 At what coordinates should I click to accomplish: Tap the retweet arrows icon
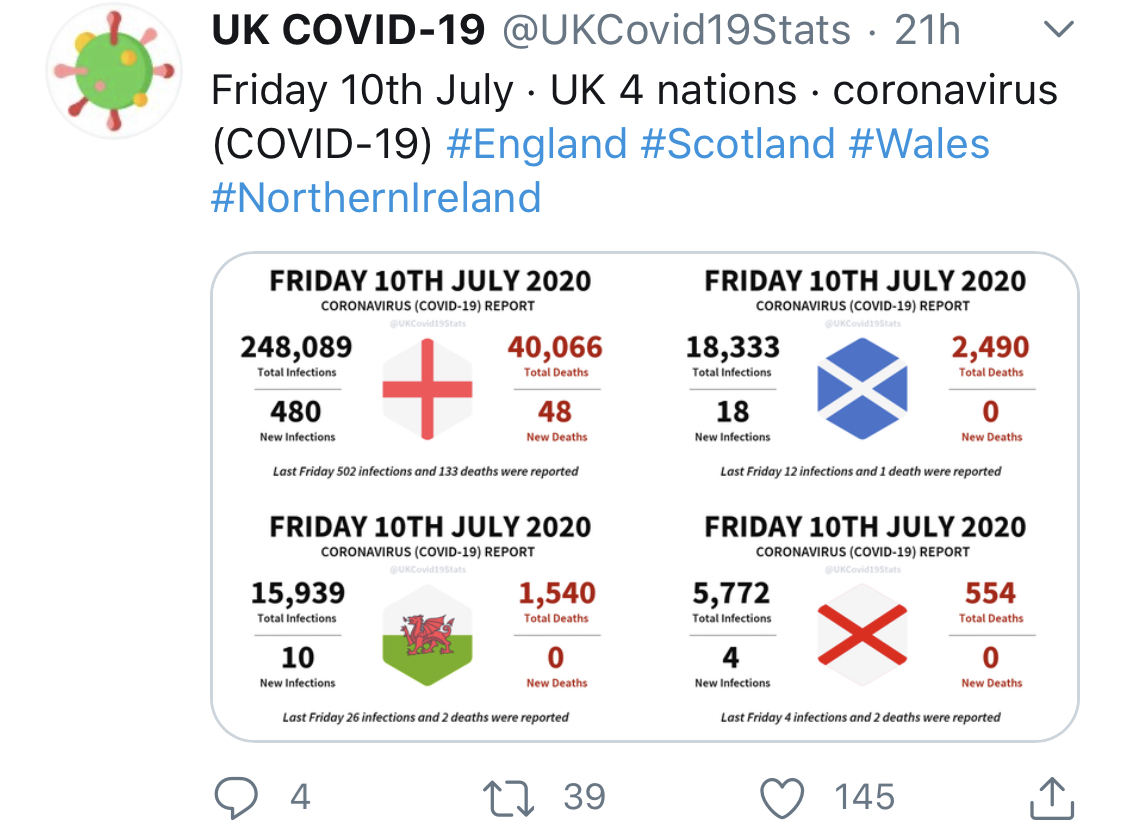[510, 798]
